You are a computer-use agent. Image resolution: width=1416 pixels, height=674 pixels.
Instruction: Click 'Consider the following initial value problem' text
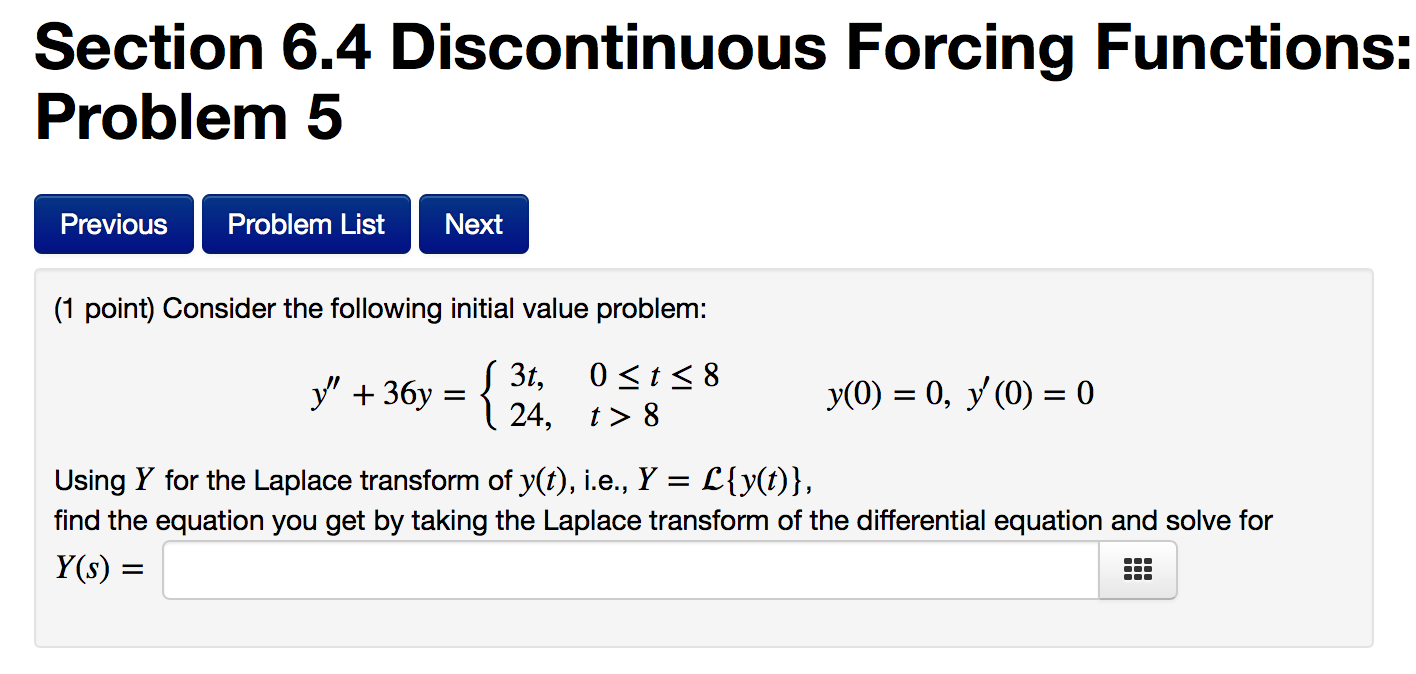tap(435, 309)
